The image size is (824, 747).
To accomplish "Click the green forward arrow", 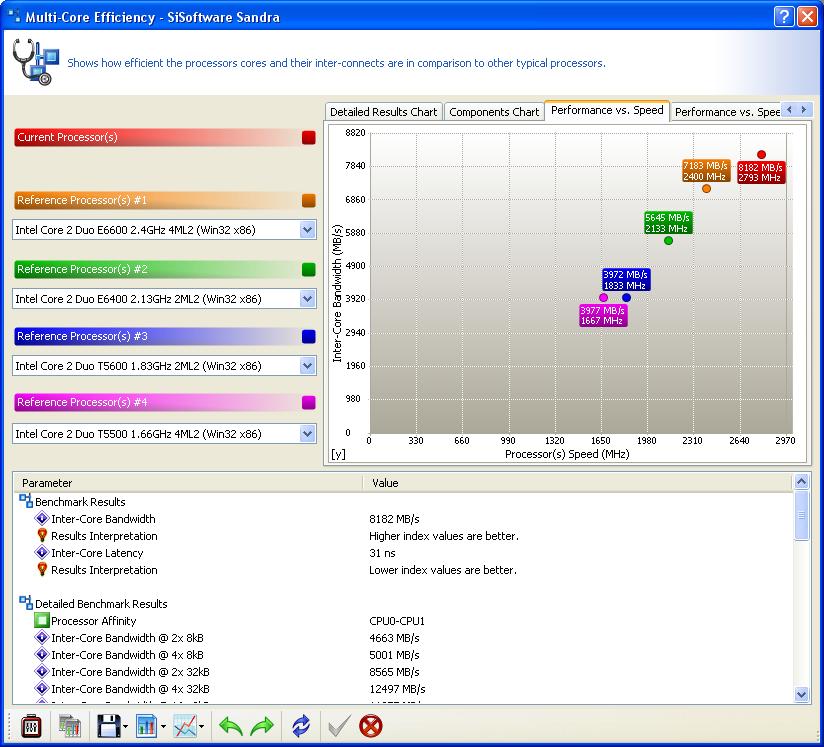I will [x=262, y=726].
